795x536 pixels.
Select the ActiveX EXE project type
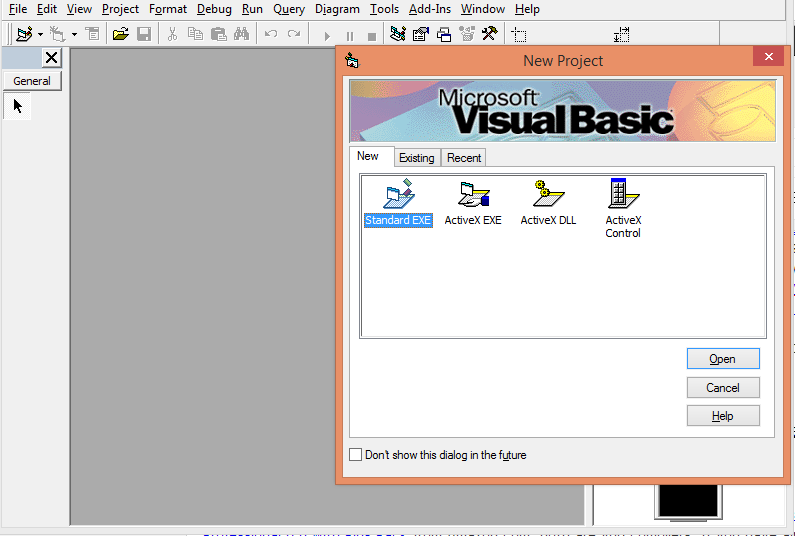click(473, 203)
